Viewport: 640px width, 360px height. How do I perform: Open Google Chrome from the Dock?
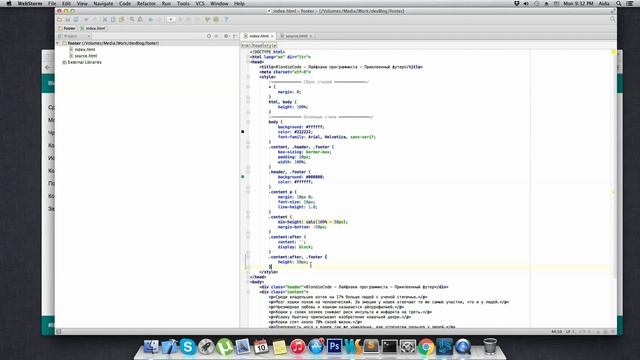[x=426, y=347]
